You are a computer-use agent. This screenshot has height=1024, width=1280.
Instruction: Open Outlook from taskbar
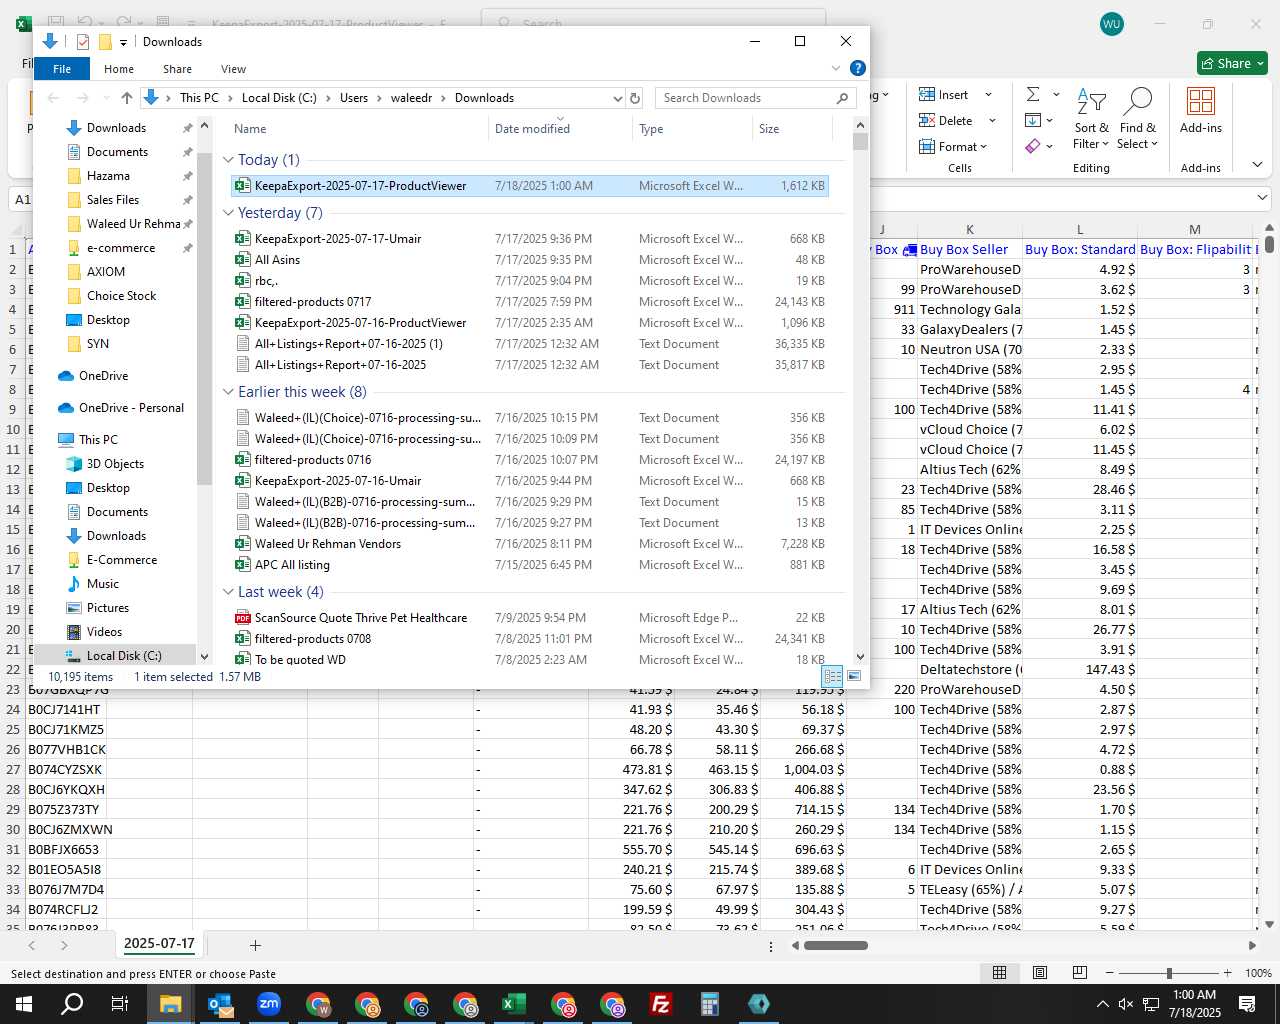pyautogui.click(x=219, y=1004)
